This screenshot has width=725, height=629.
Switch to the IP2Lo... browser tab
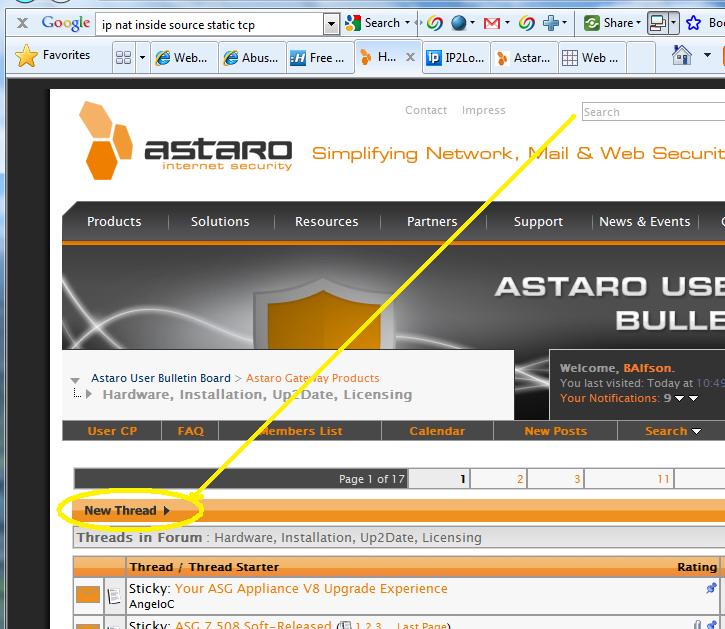pyautogui.click(x=455, y=58)
